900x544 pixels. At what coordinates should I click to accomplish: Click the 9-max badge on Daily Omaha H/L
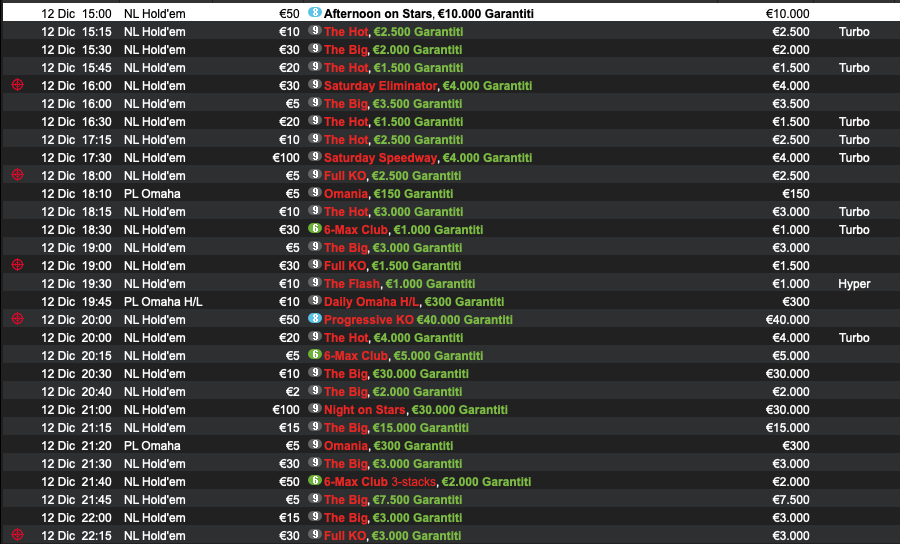pyautogui.click(x=315, y=301)
